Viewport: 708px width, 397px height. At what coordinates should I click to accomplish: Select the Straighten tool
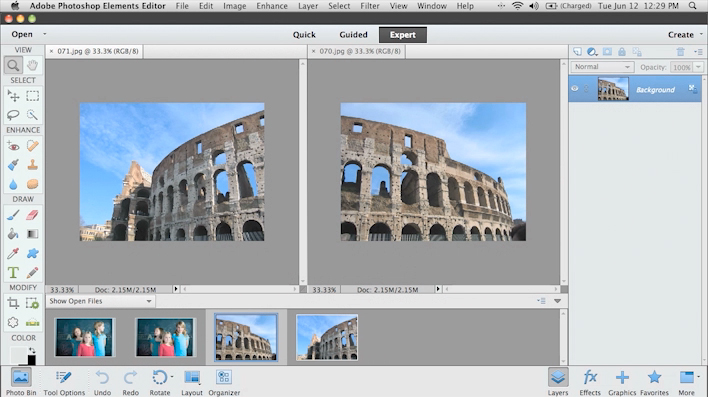click(x=32, y=322)
